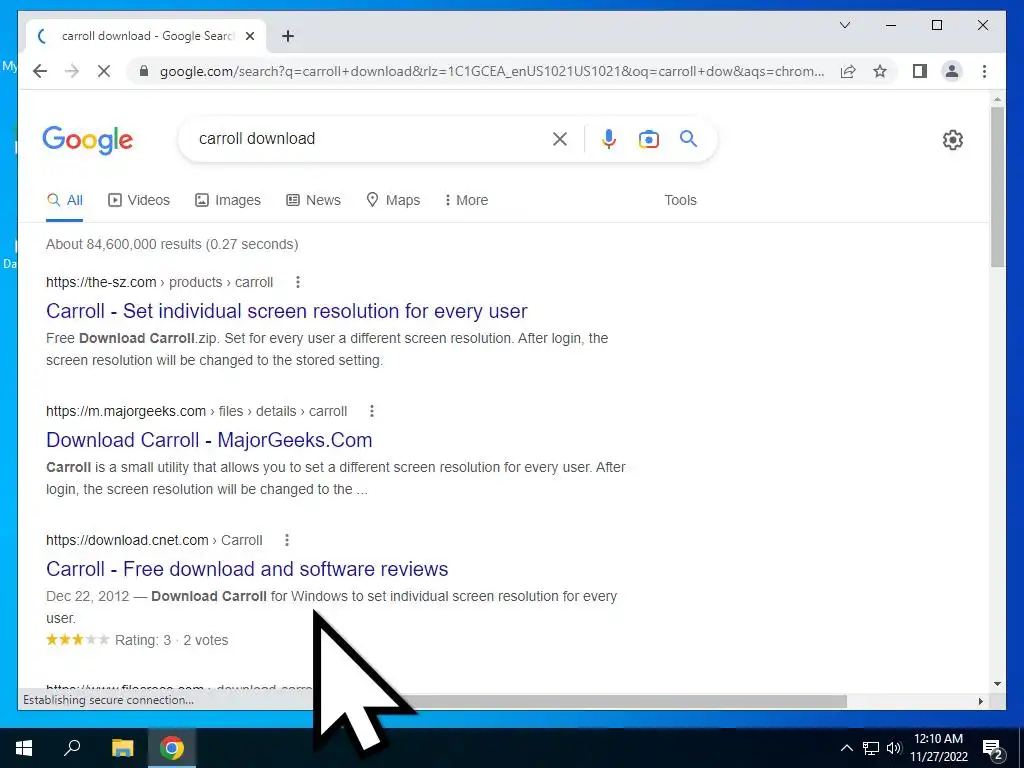Viewport: 1024px width, 768px height.
Task: Open the taskbar clock and date
Action: coord(938,748)
